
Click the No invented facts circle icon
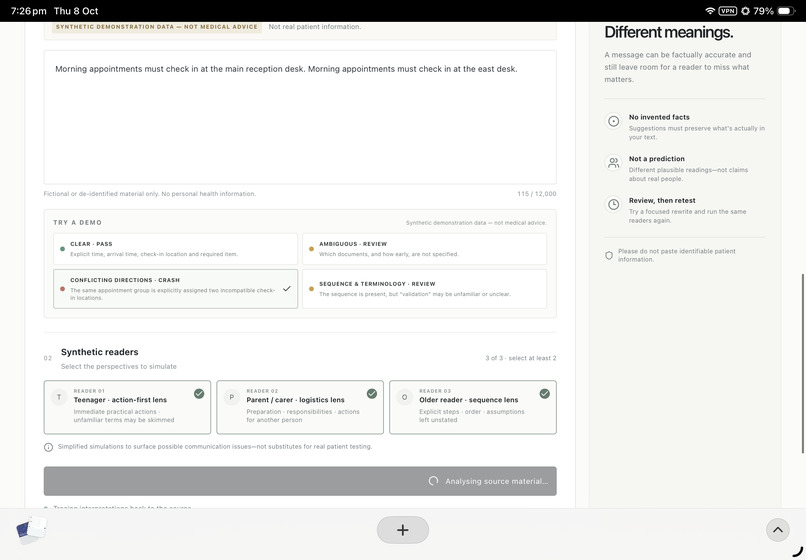coord(613,121)
